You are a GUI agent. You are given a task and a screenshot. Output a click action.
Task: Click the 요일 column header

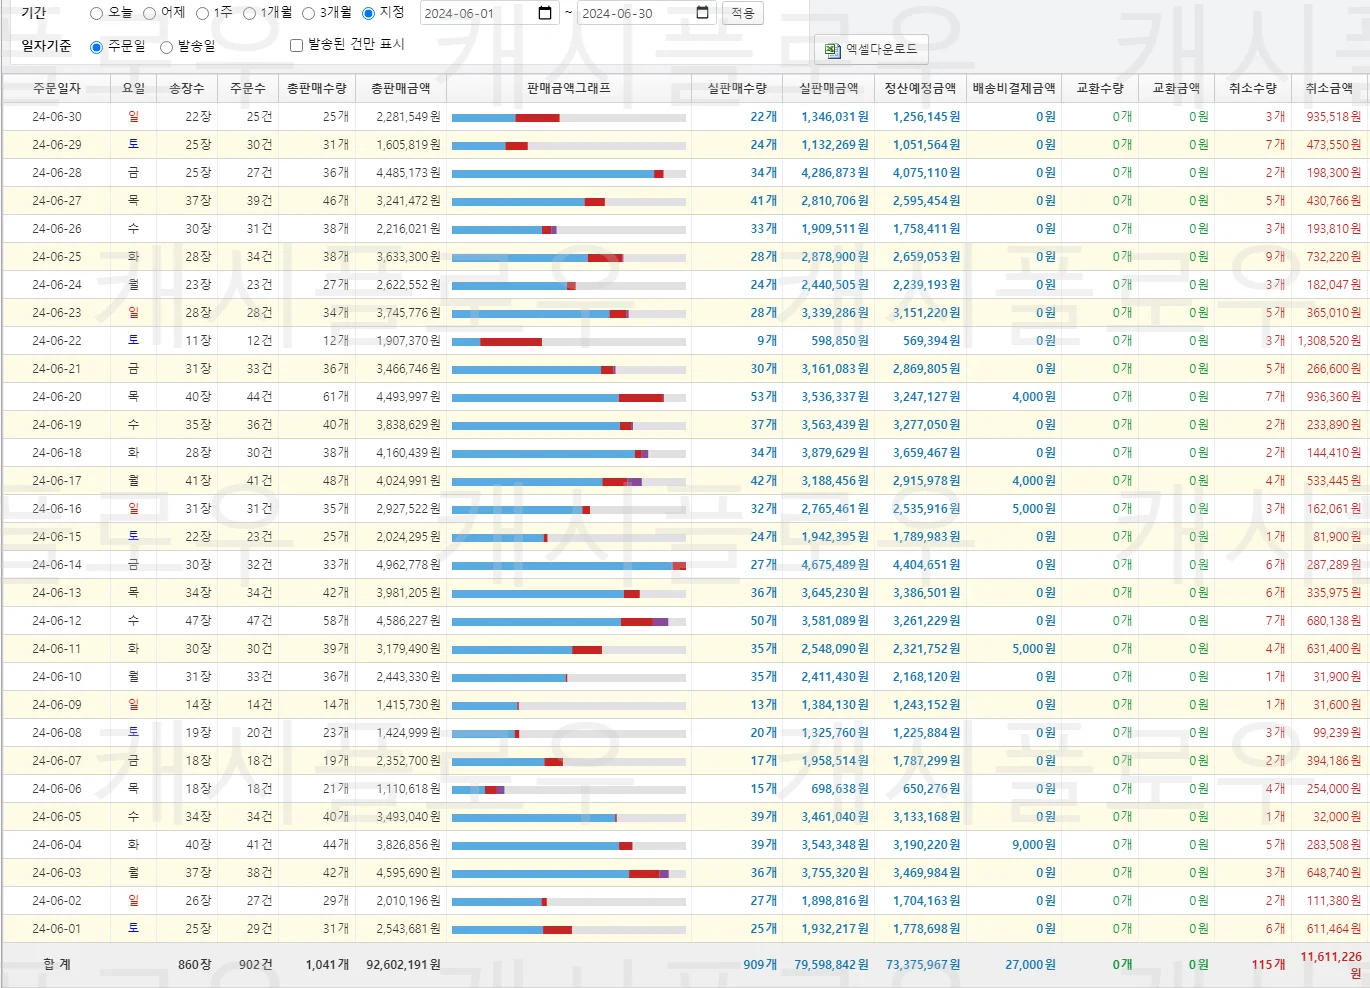(134, 88)
